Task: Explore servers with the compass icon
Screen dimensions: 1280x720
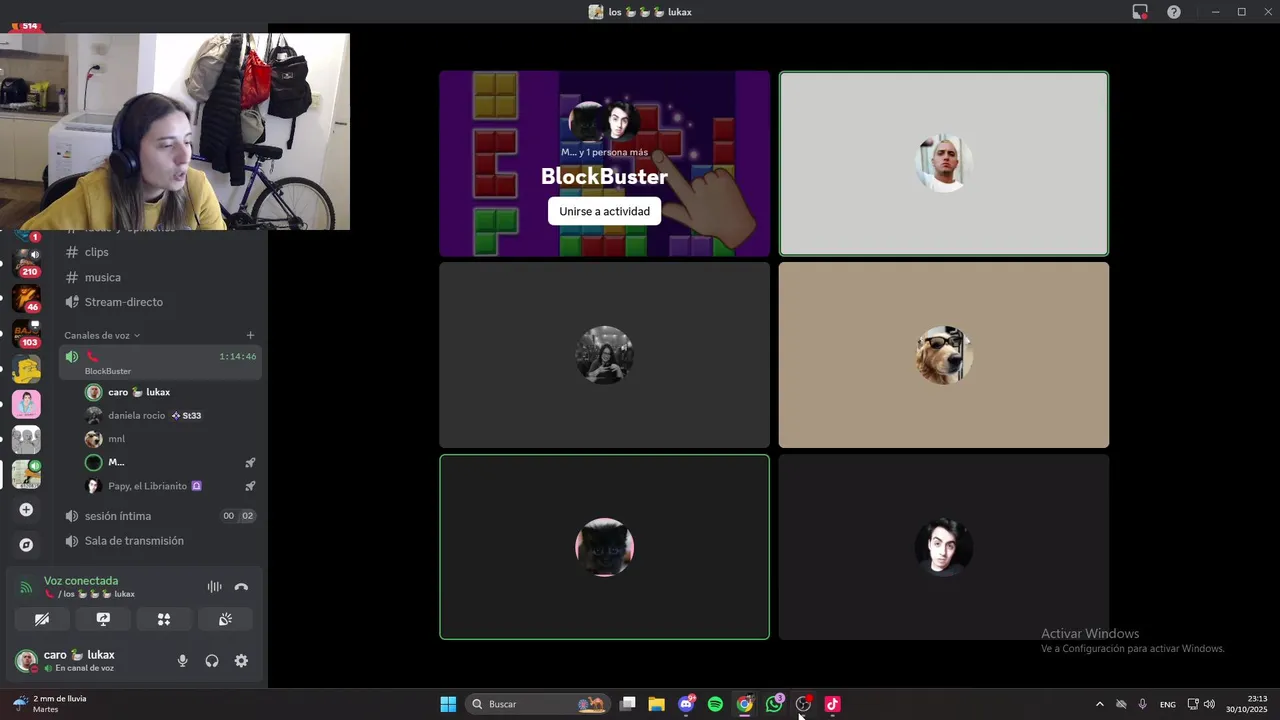Action: pyautogui.click(x=26, y=545)
